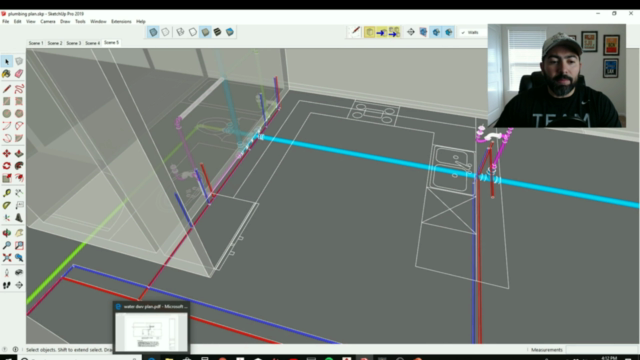640x360 pixels.
Task: Select the Zoom Window tool
Action: pyautogui.click(x=19, y=245)
